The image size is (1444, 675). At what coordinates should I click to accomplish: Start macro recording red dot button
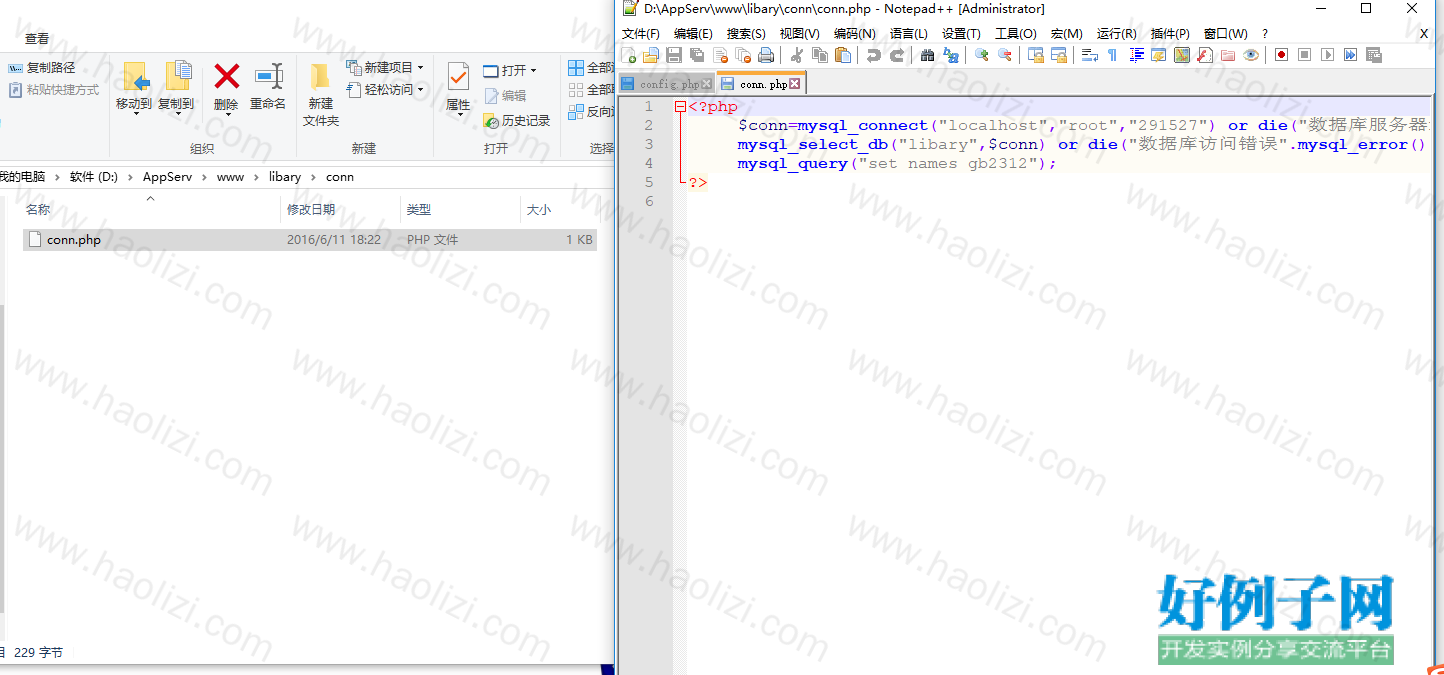tap(1281, 55)
